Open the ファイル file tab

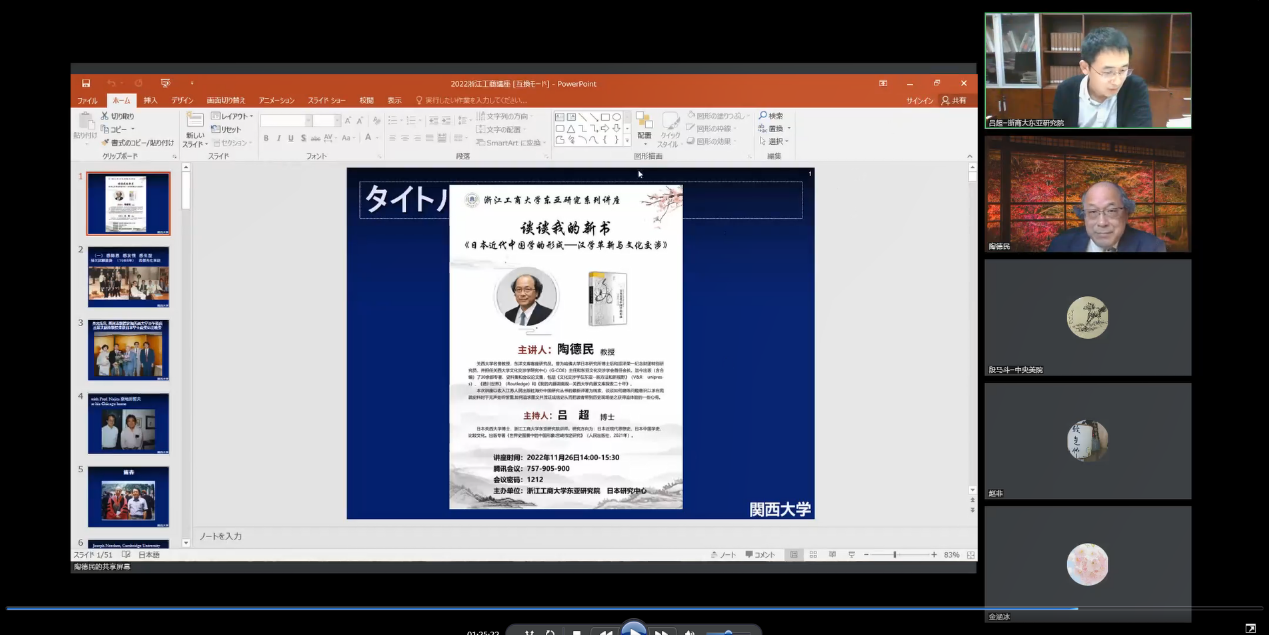87,100
